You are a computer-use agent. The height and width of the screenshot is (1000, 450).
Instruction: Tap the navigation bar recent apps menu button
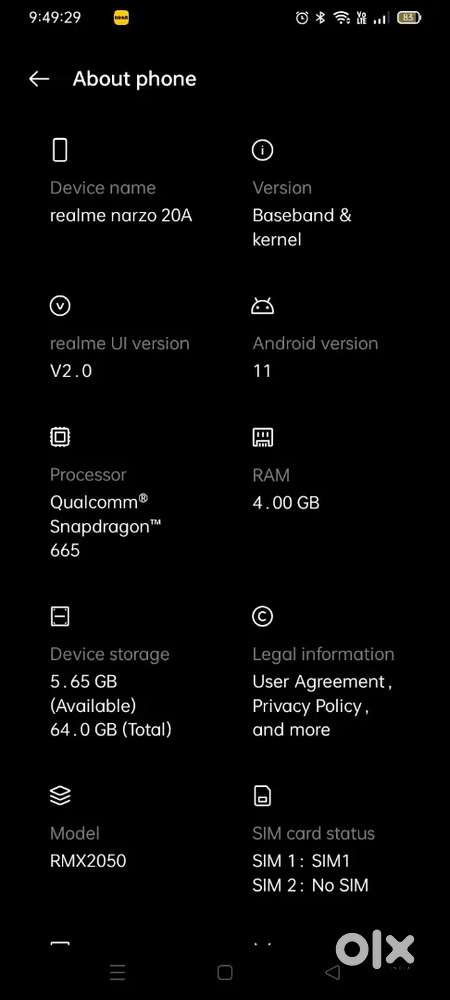[x=117, y=972]
